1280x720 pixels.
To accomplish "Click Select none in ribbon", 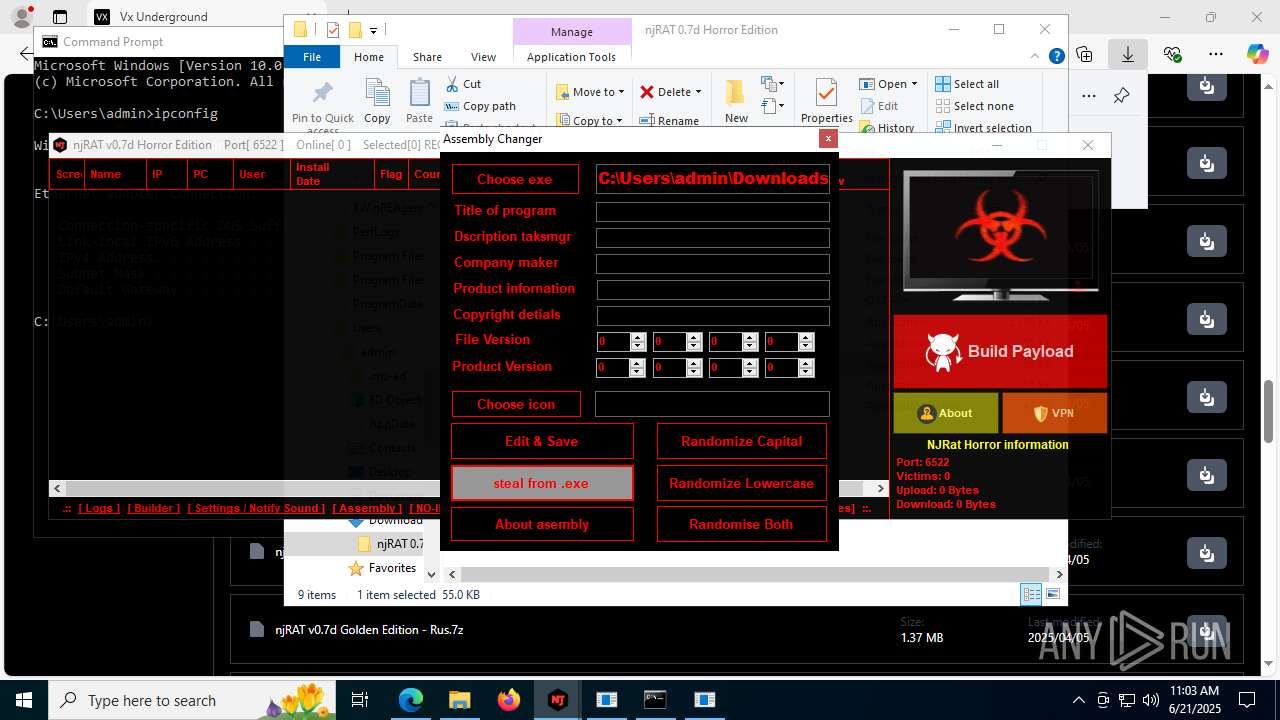I will 974,106.
